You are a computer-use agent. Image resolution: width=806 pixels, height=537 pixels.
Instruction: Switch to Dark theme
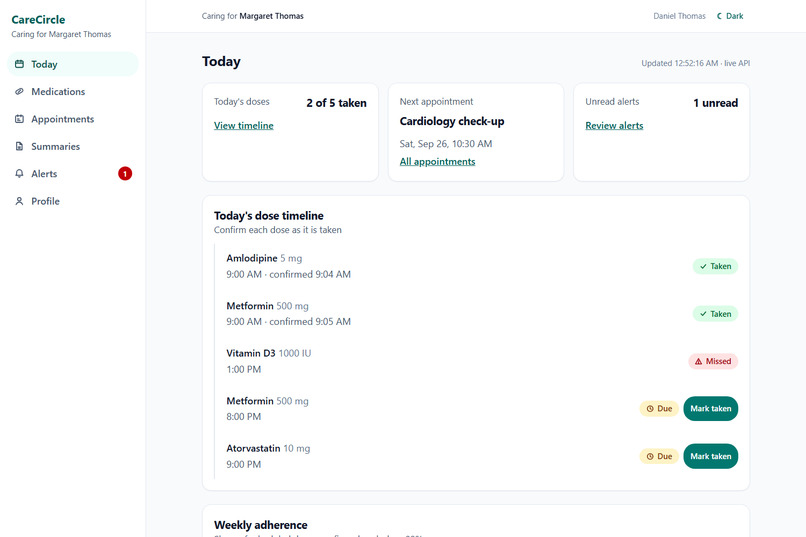click(x=730, y=16)
